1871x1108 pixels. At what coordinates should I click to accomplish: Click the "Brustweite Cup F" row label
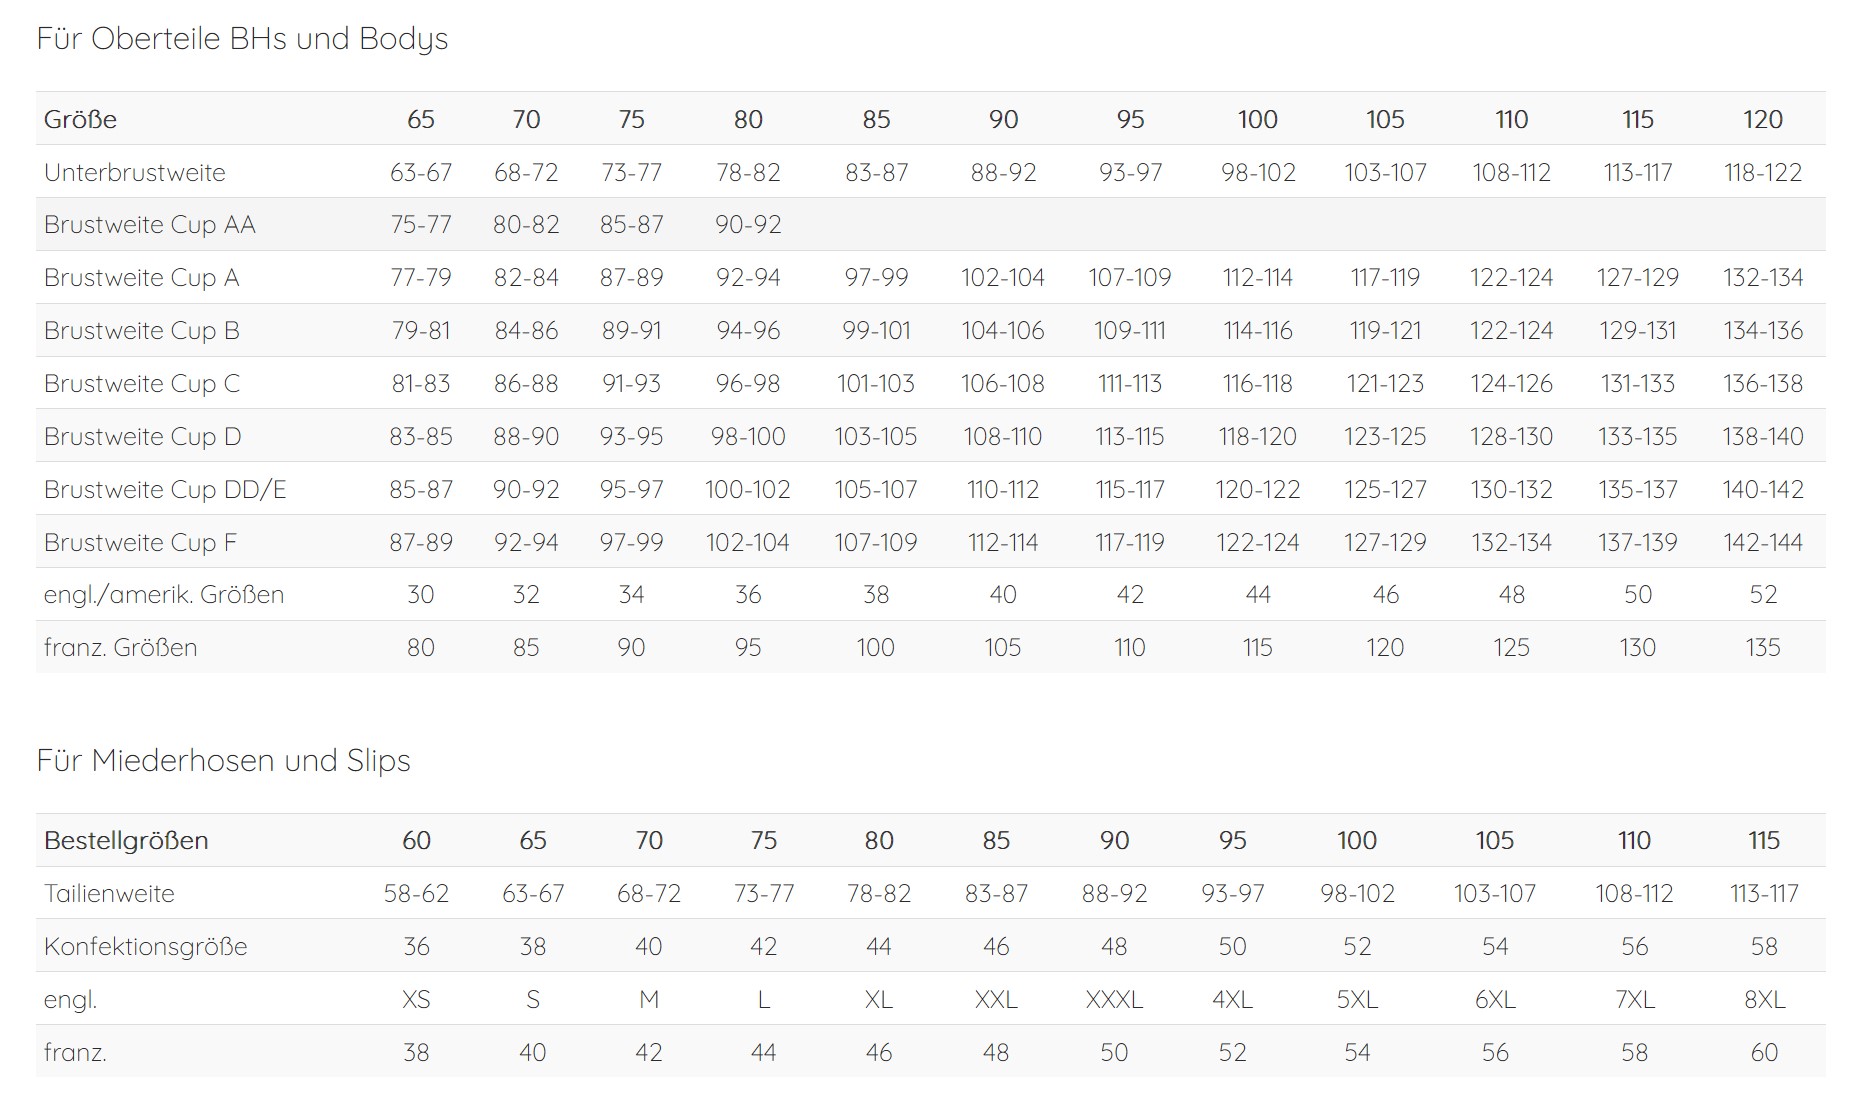click(140, 543)
